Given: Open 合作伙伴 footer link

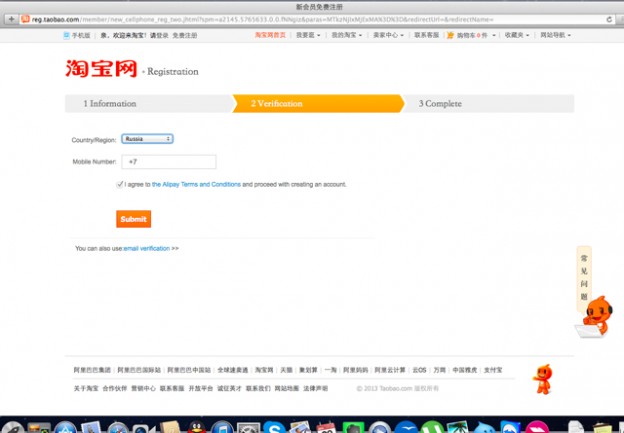Looking at the screenshot, I should click(115, 388).
